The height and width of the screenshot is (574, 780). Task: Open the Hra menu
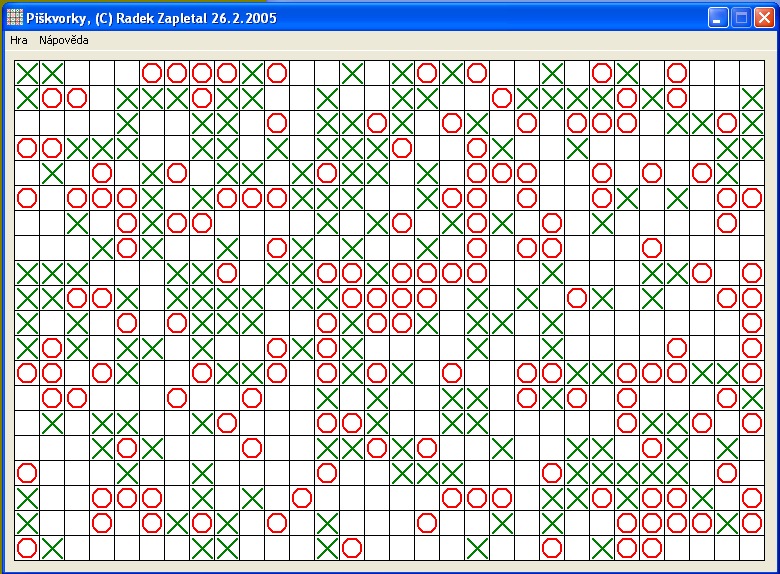[x=18, y=40]
